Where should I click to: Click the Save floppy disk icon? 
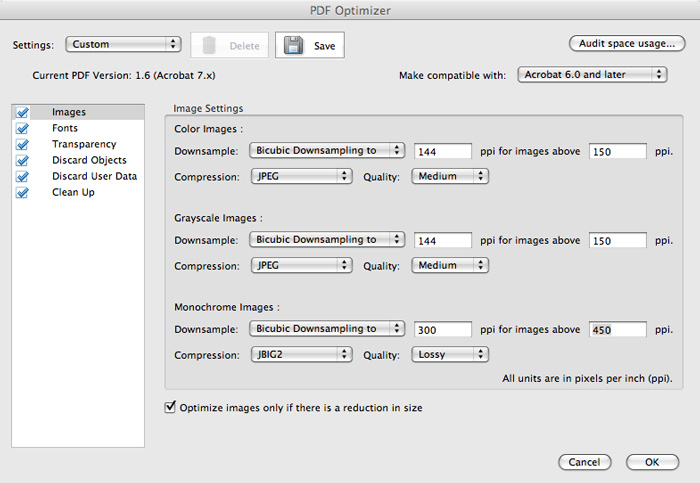[292, 45]
